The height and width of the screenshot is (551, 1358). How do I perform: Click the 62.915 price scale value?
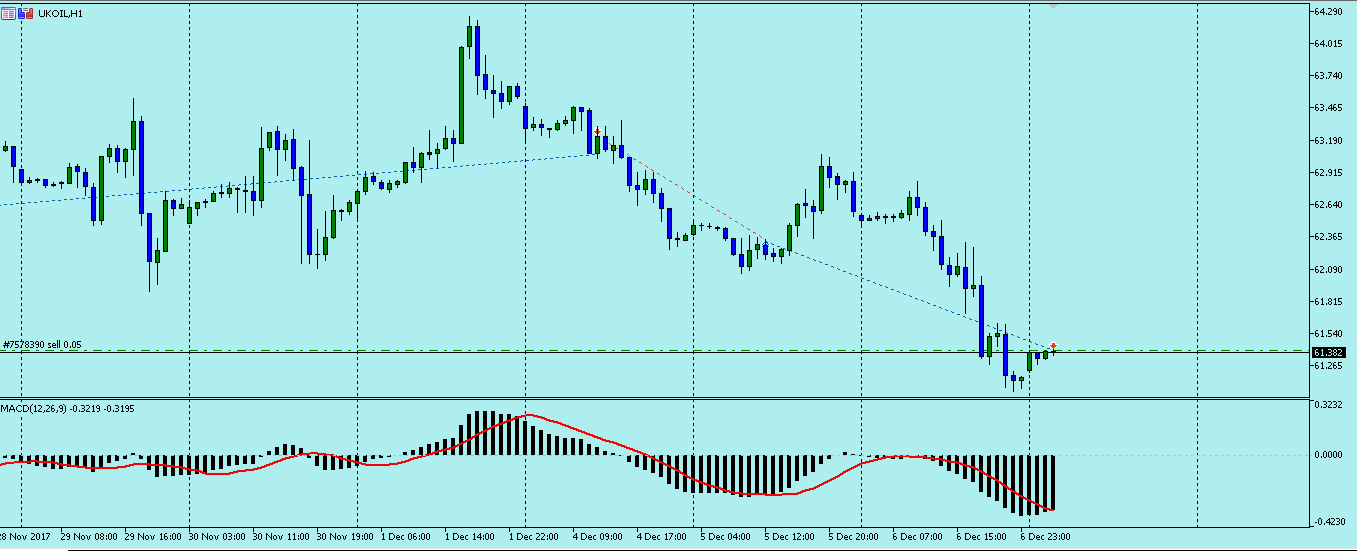tap(1328, 172)
